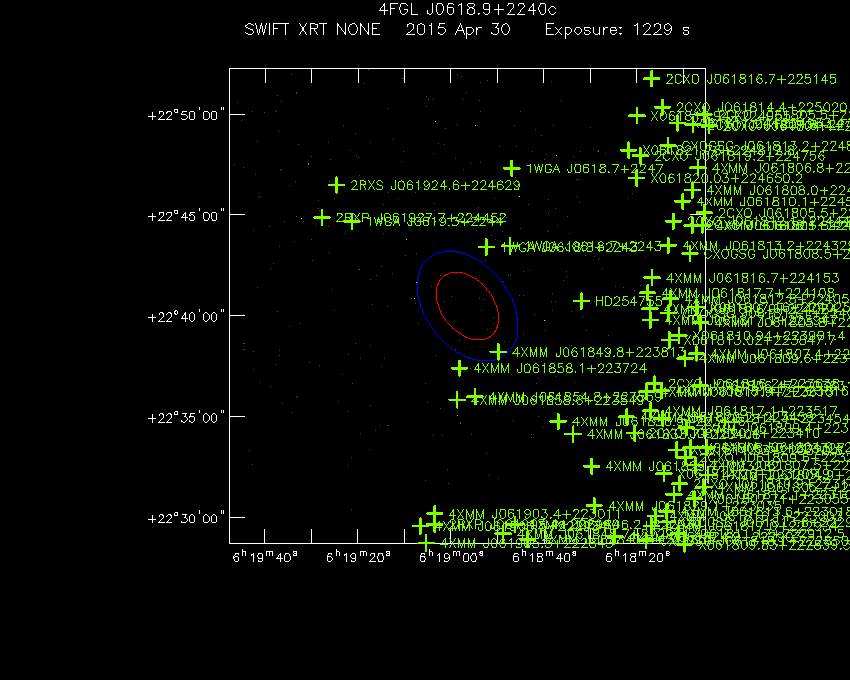Click the cross marker of 4XMM J061903.4+223011
The image size is (850, 680).
pyautogui.click(x=435, y=514)
